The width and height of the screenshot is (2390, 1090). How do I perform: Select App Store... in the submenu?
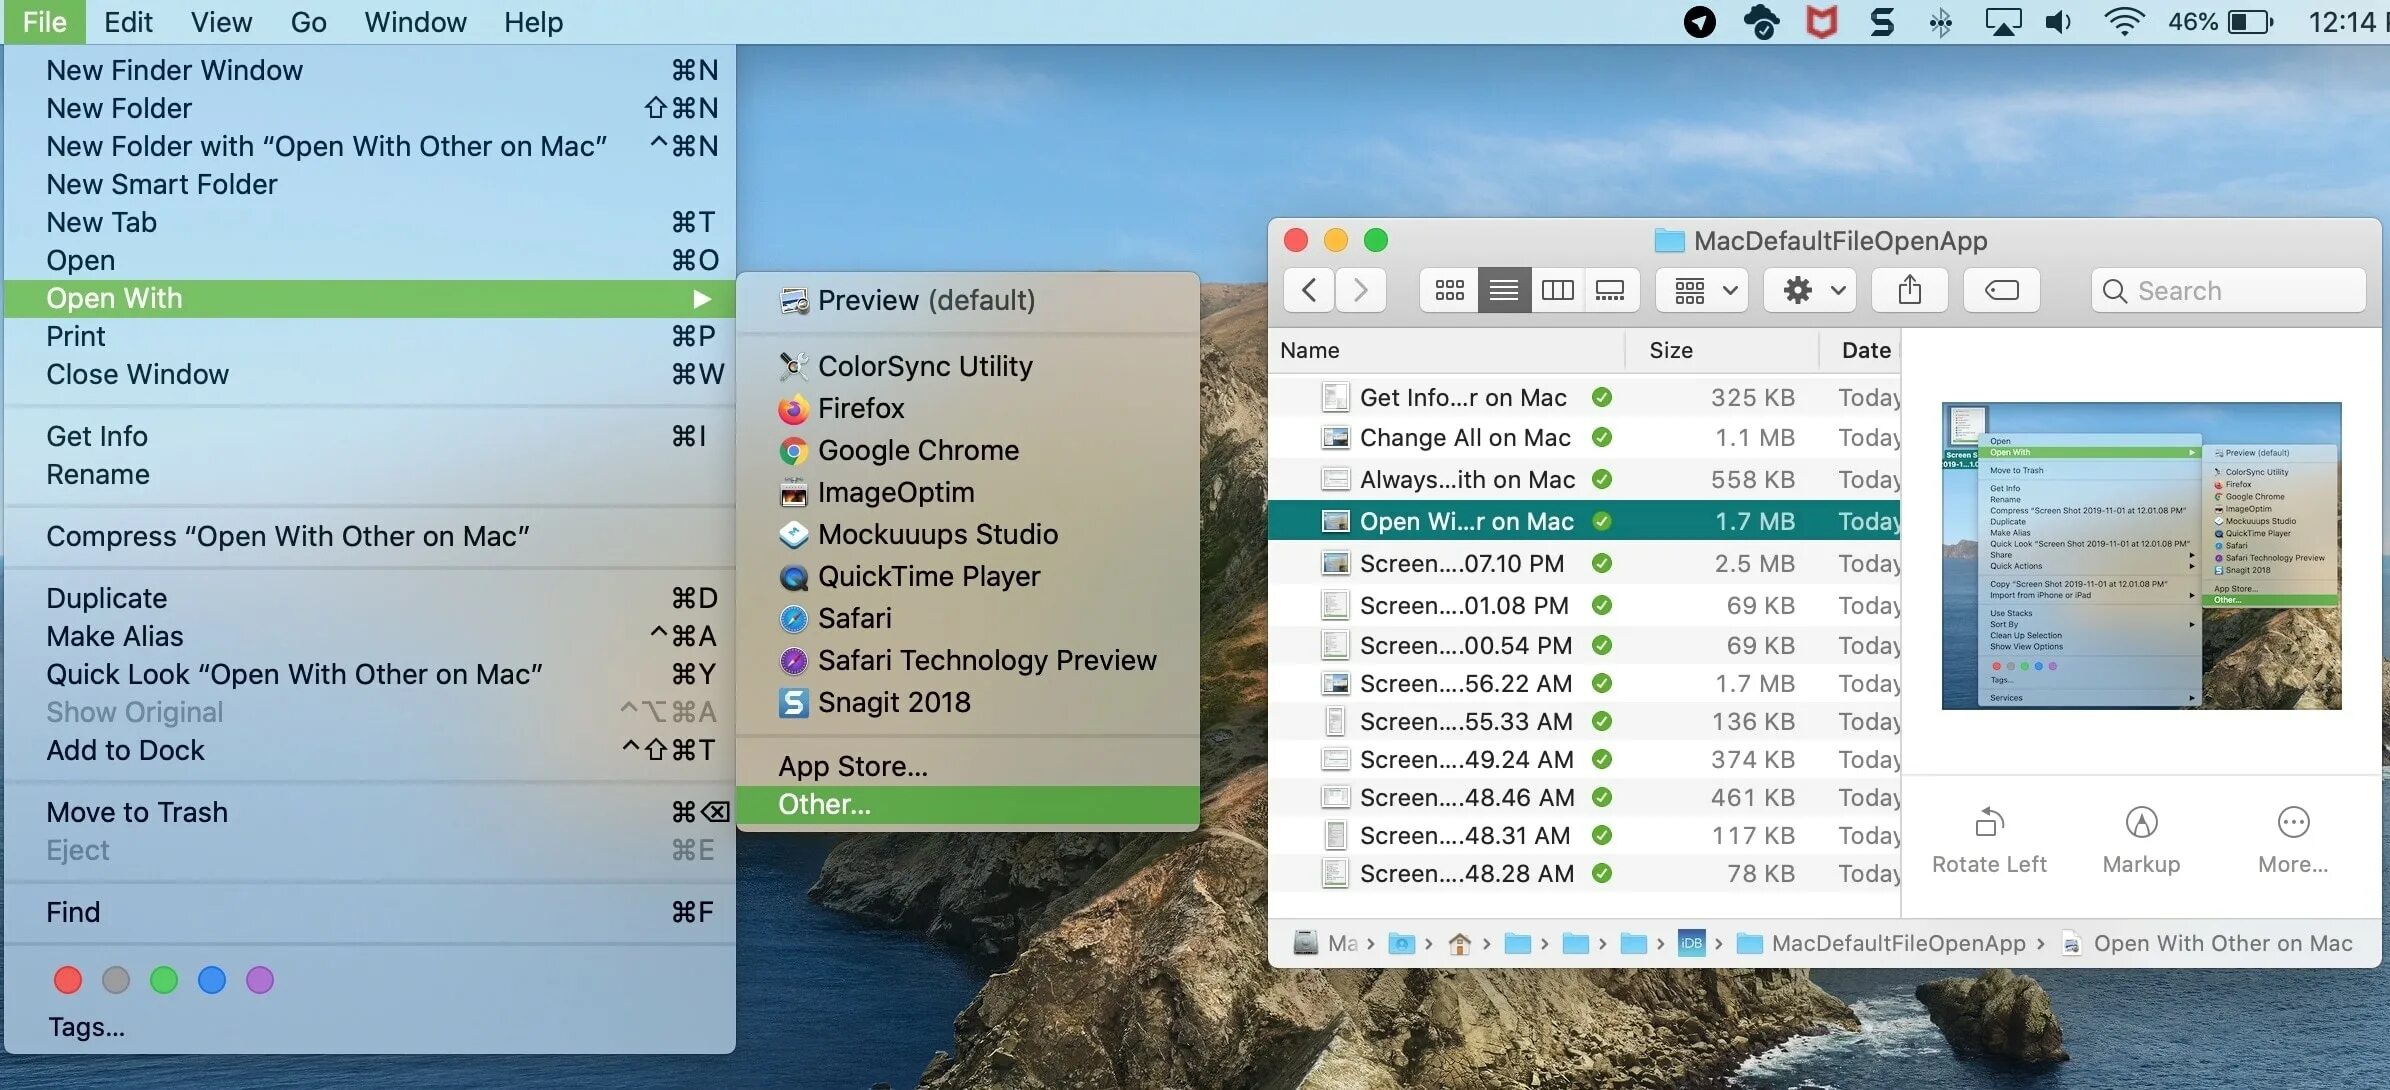968,766
